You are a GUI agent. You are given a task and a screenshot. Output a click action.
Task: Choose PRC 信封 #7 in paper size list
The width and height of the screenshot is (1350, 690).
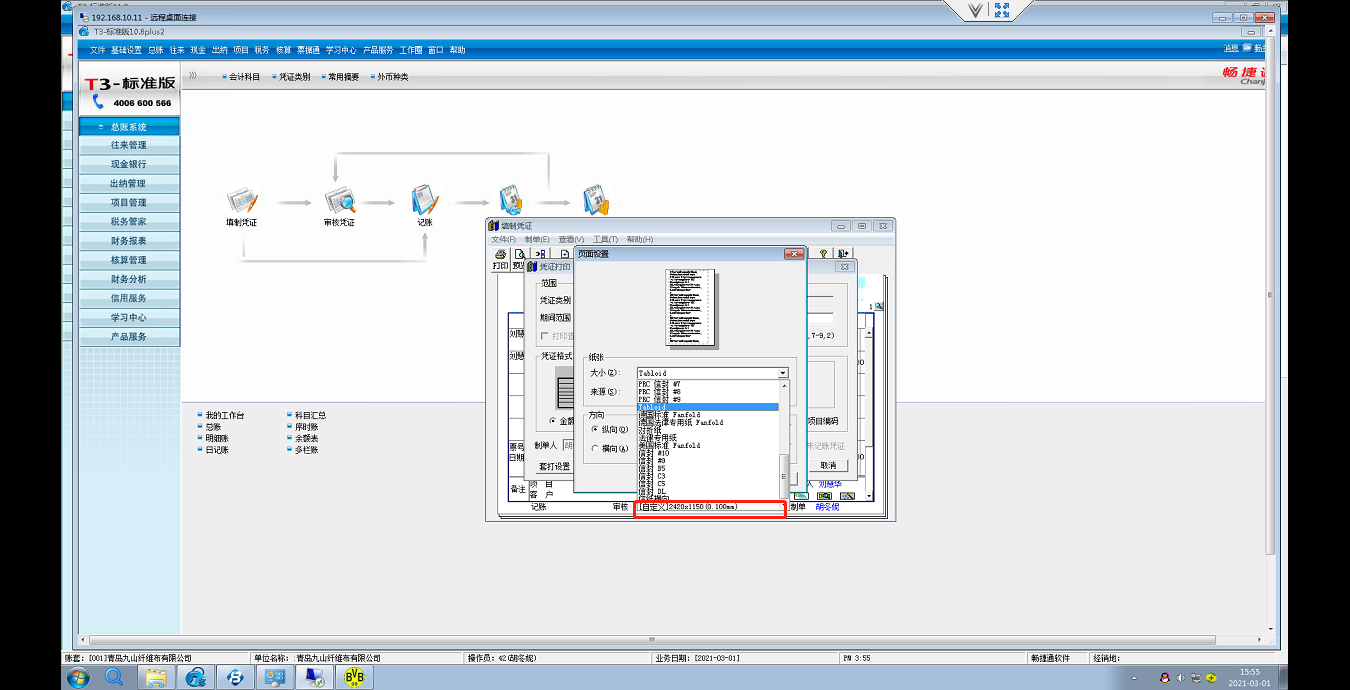[708, 384]
